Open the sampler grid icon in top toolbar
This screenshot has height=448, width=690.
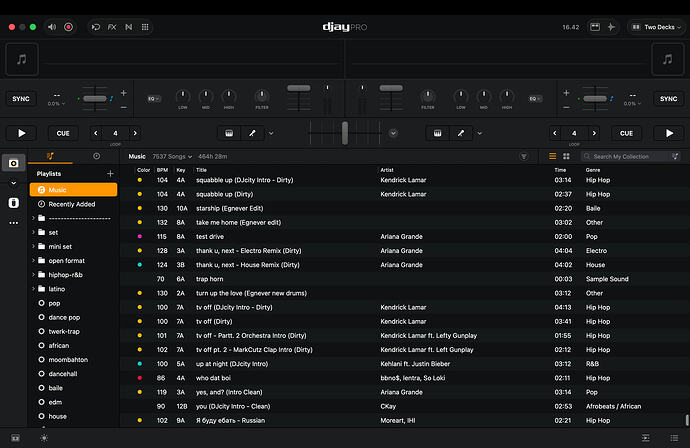tap(145, 27)
